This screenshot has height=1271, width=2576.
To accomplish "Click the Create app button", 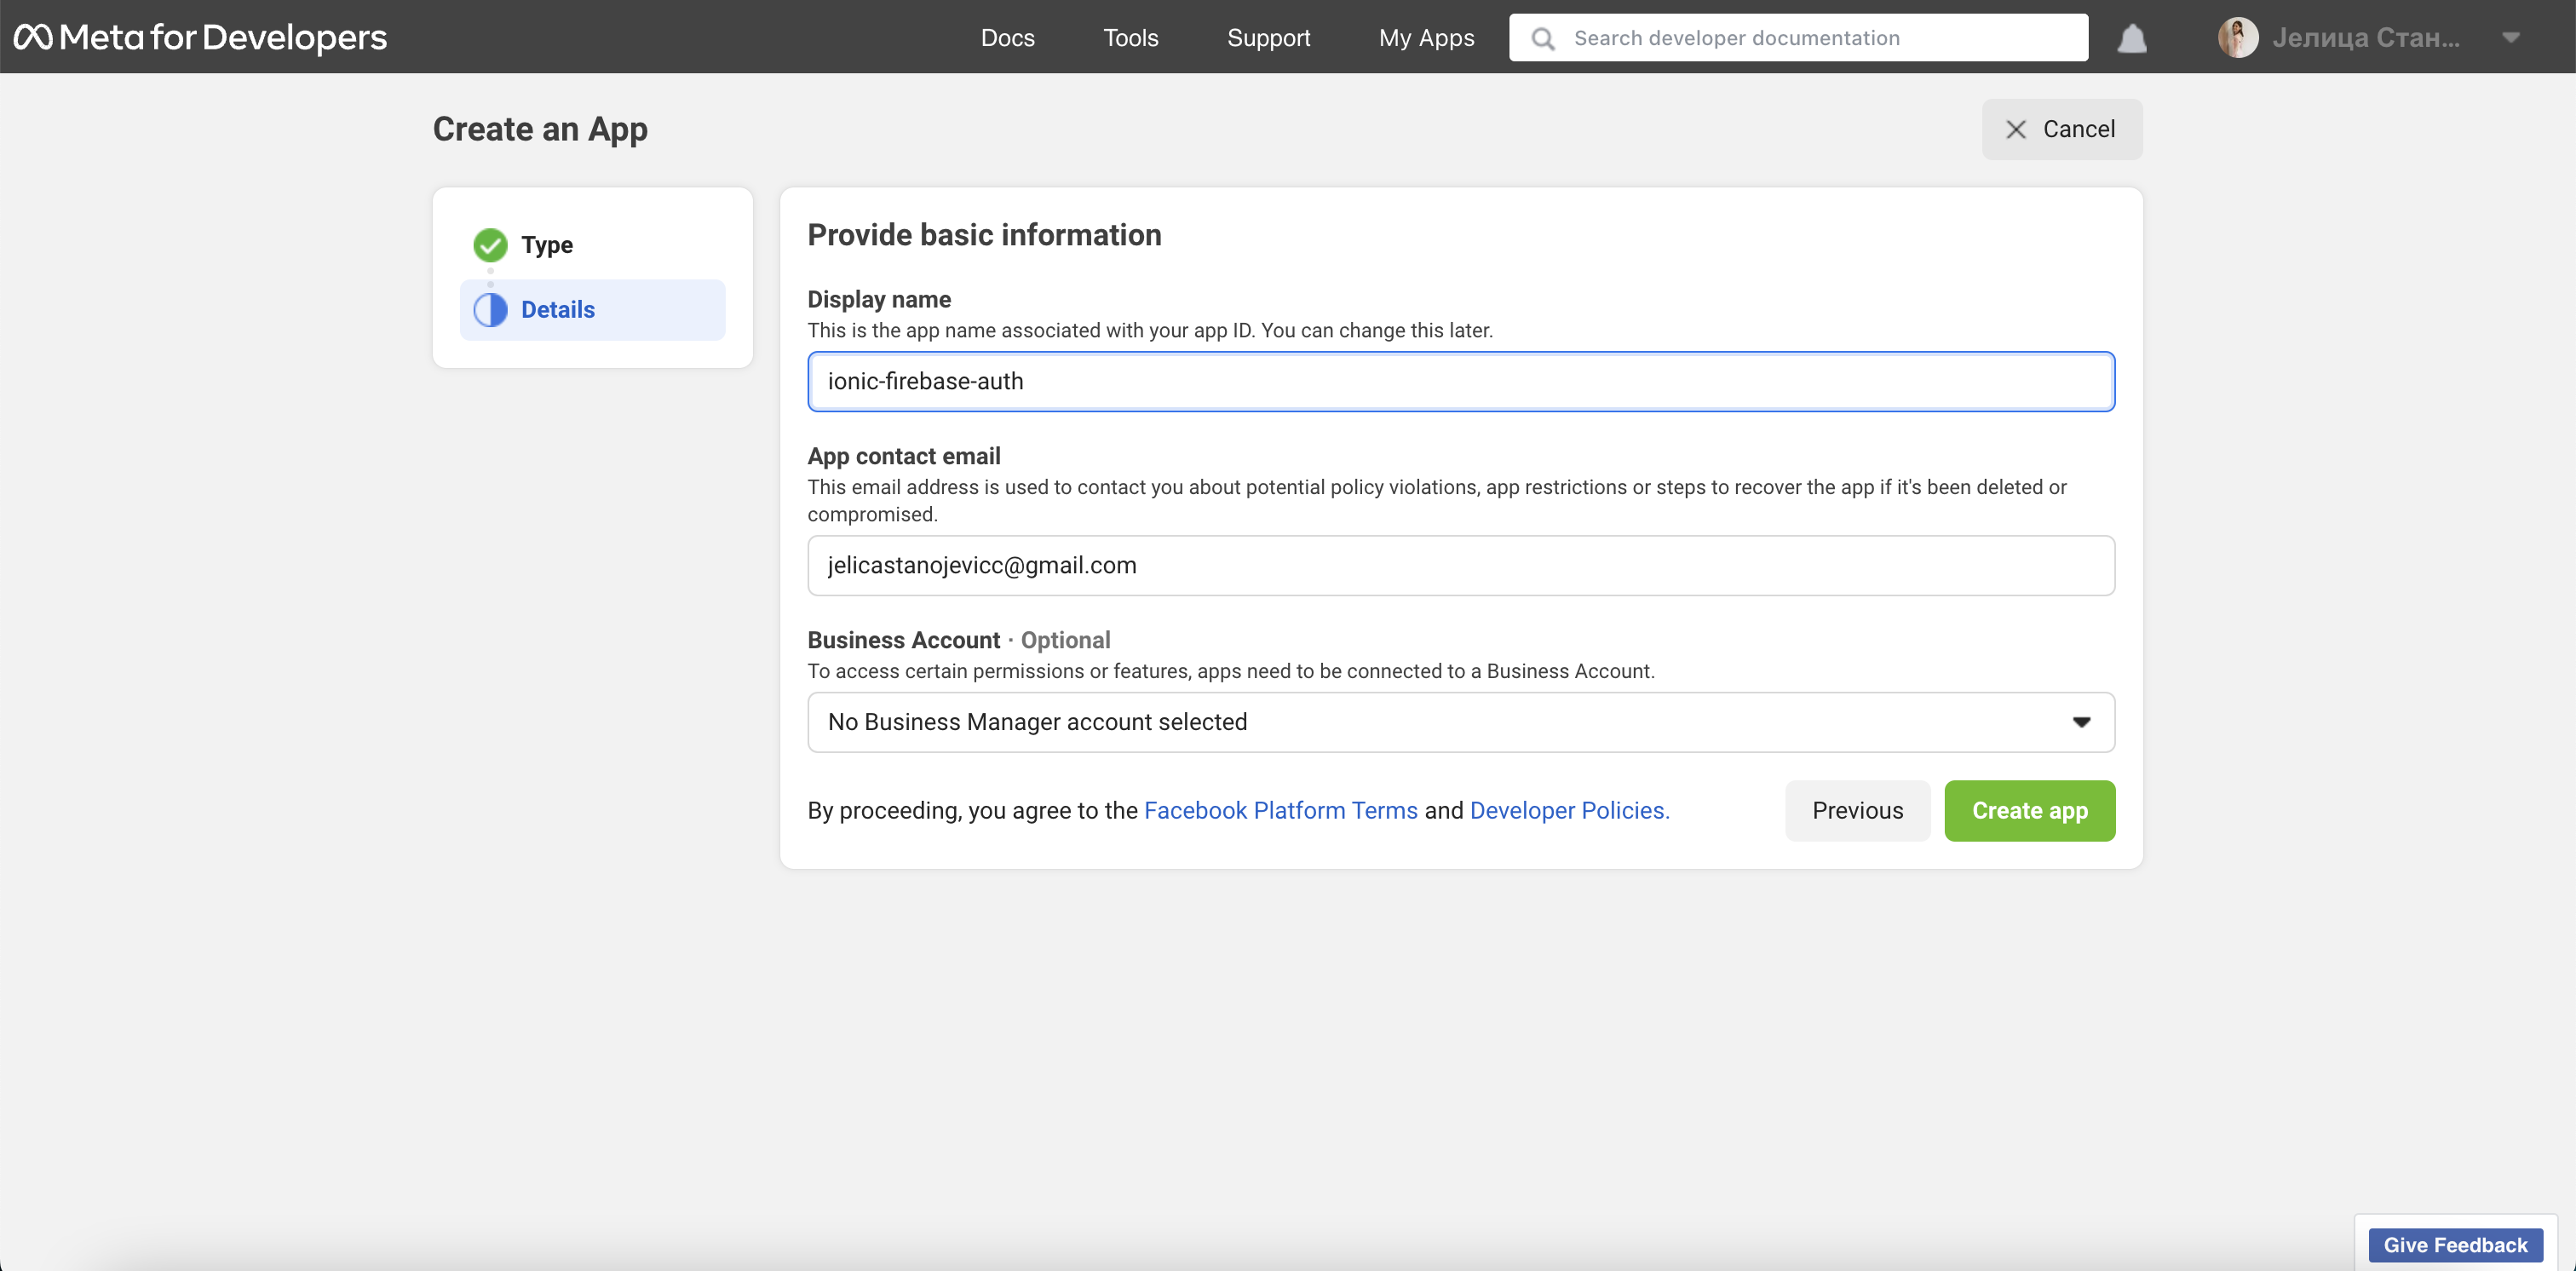I will pos(2029,809).
